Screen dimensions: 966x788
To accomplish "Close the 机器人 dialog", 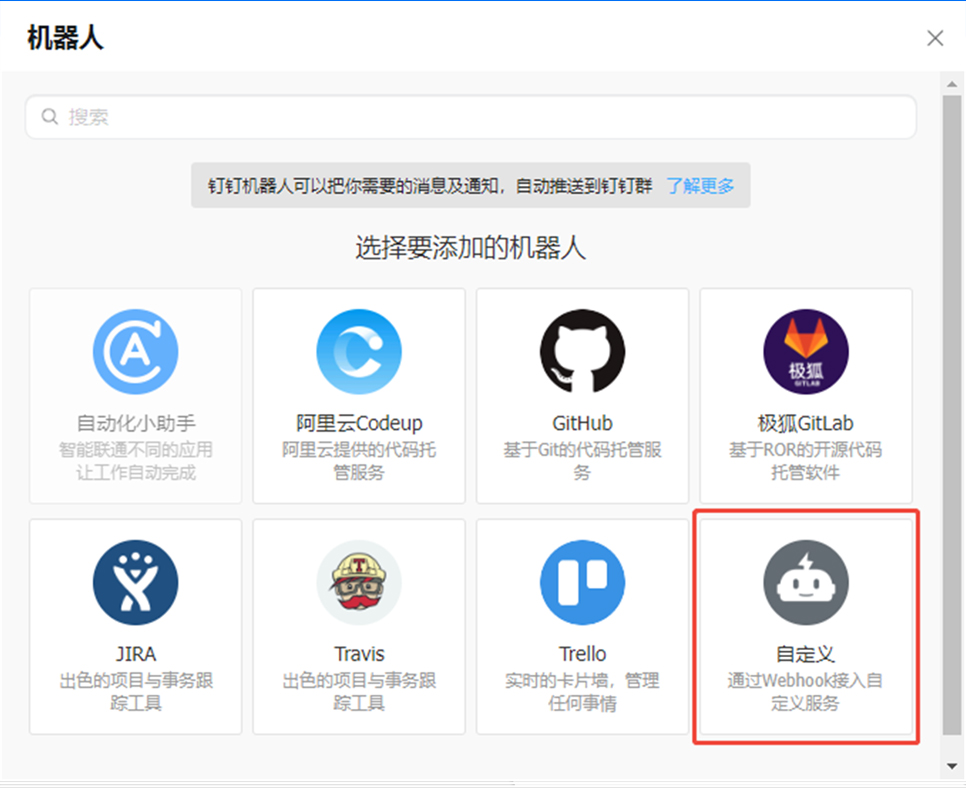I will (x=935, y=38).
